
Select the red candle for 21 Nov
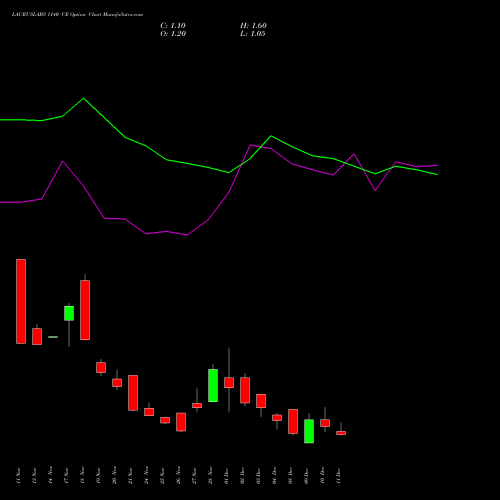pyautogui.click(x=133, y=393)
